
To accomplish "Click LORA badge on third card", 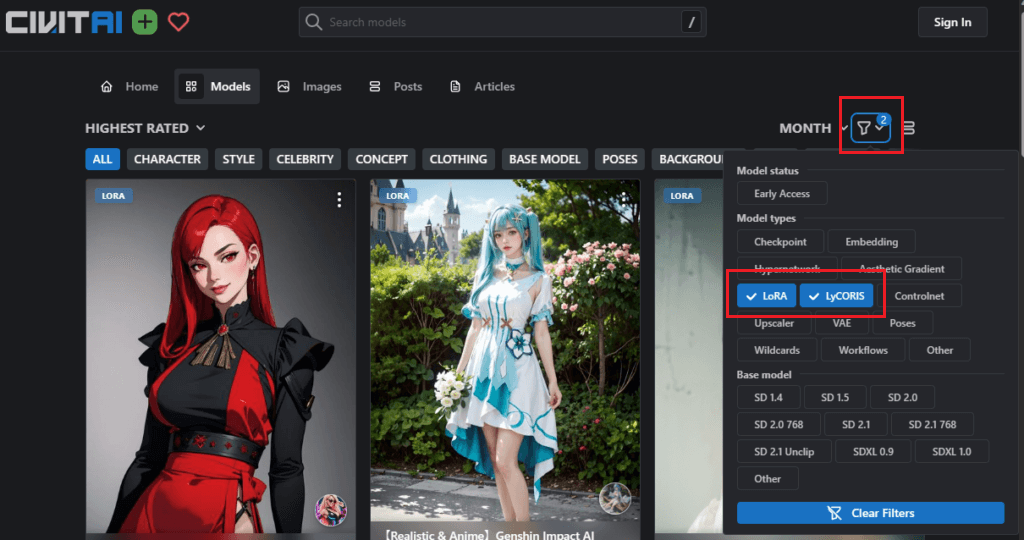I will click(x=682, y=195).
